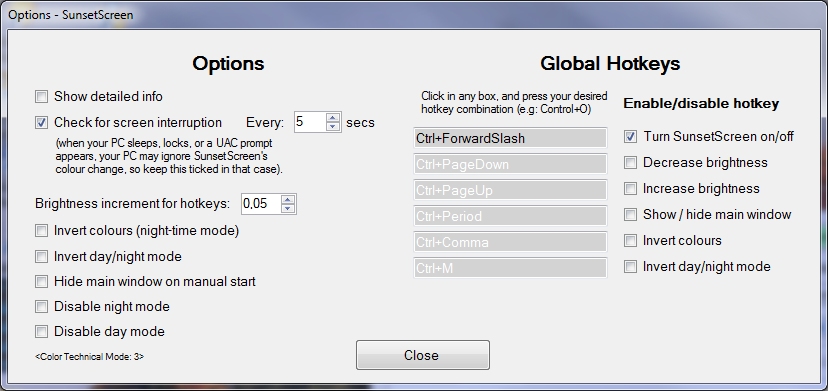
Task: Click the 'Every:' label text
Action: click(x=265, y=123)
